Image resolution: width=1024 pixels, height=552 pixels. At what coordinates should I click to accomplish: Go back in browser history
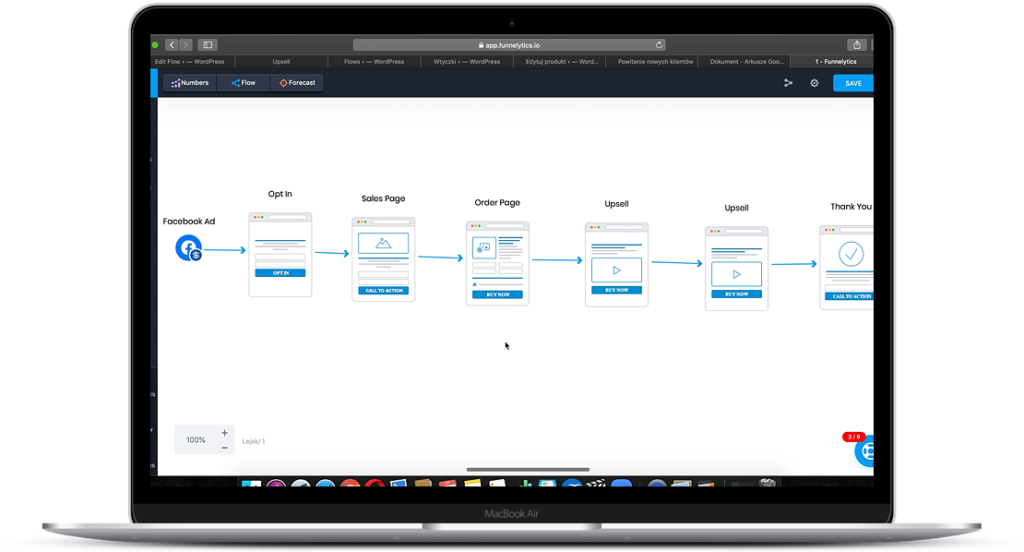[x=172, y=45]
